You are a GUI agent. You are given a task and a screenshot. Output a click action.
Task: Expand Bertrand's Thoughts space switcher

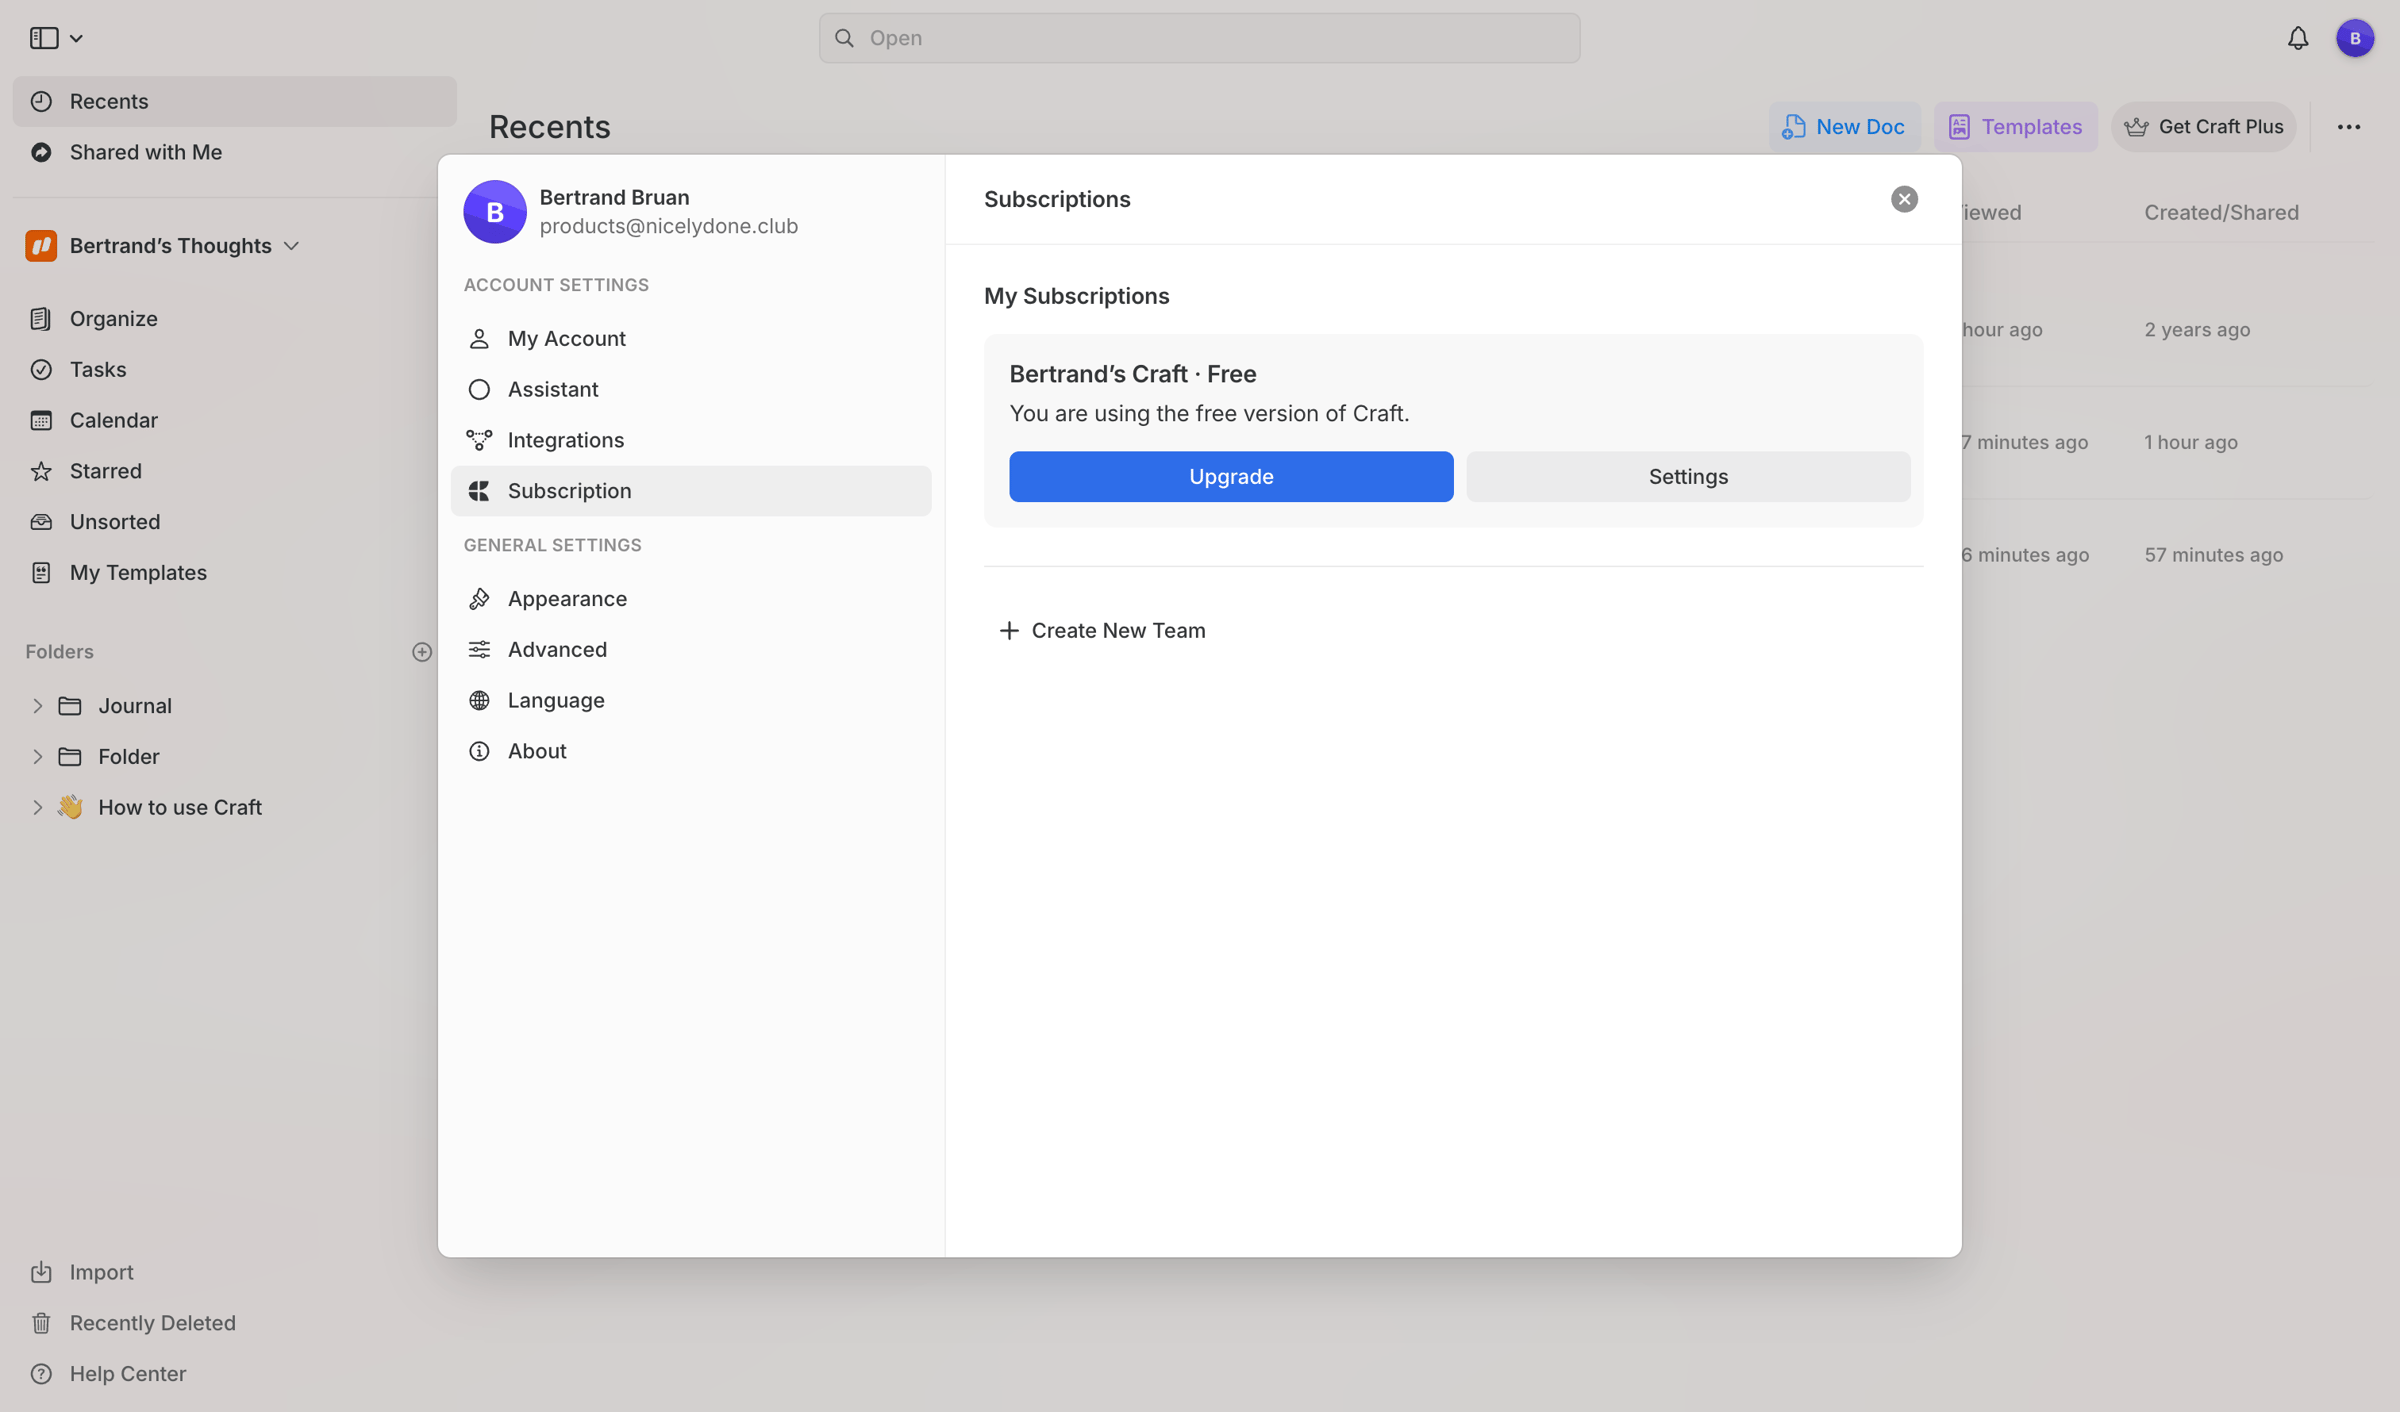[291, 246]
